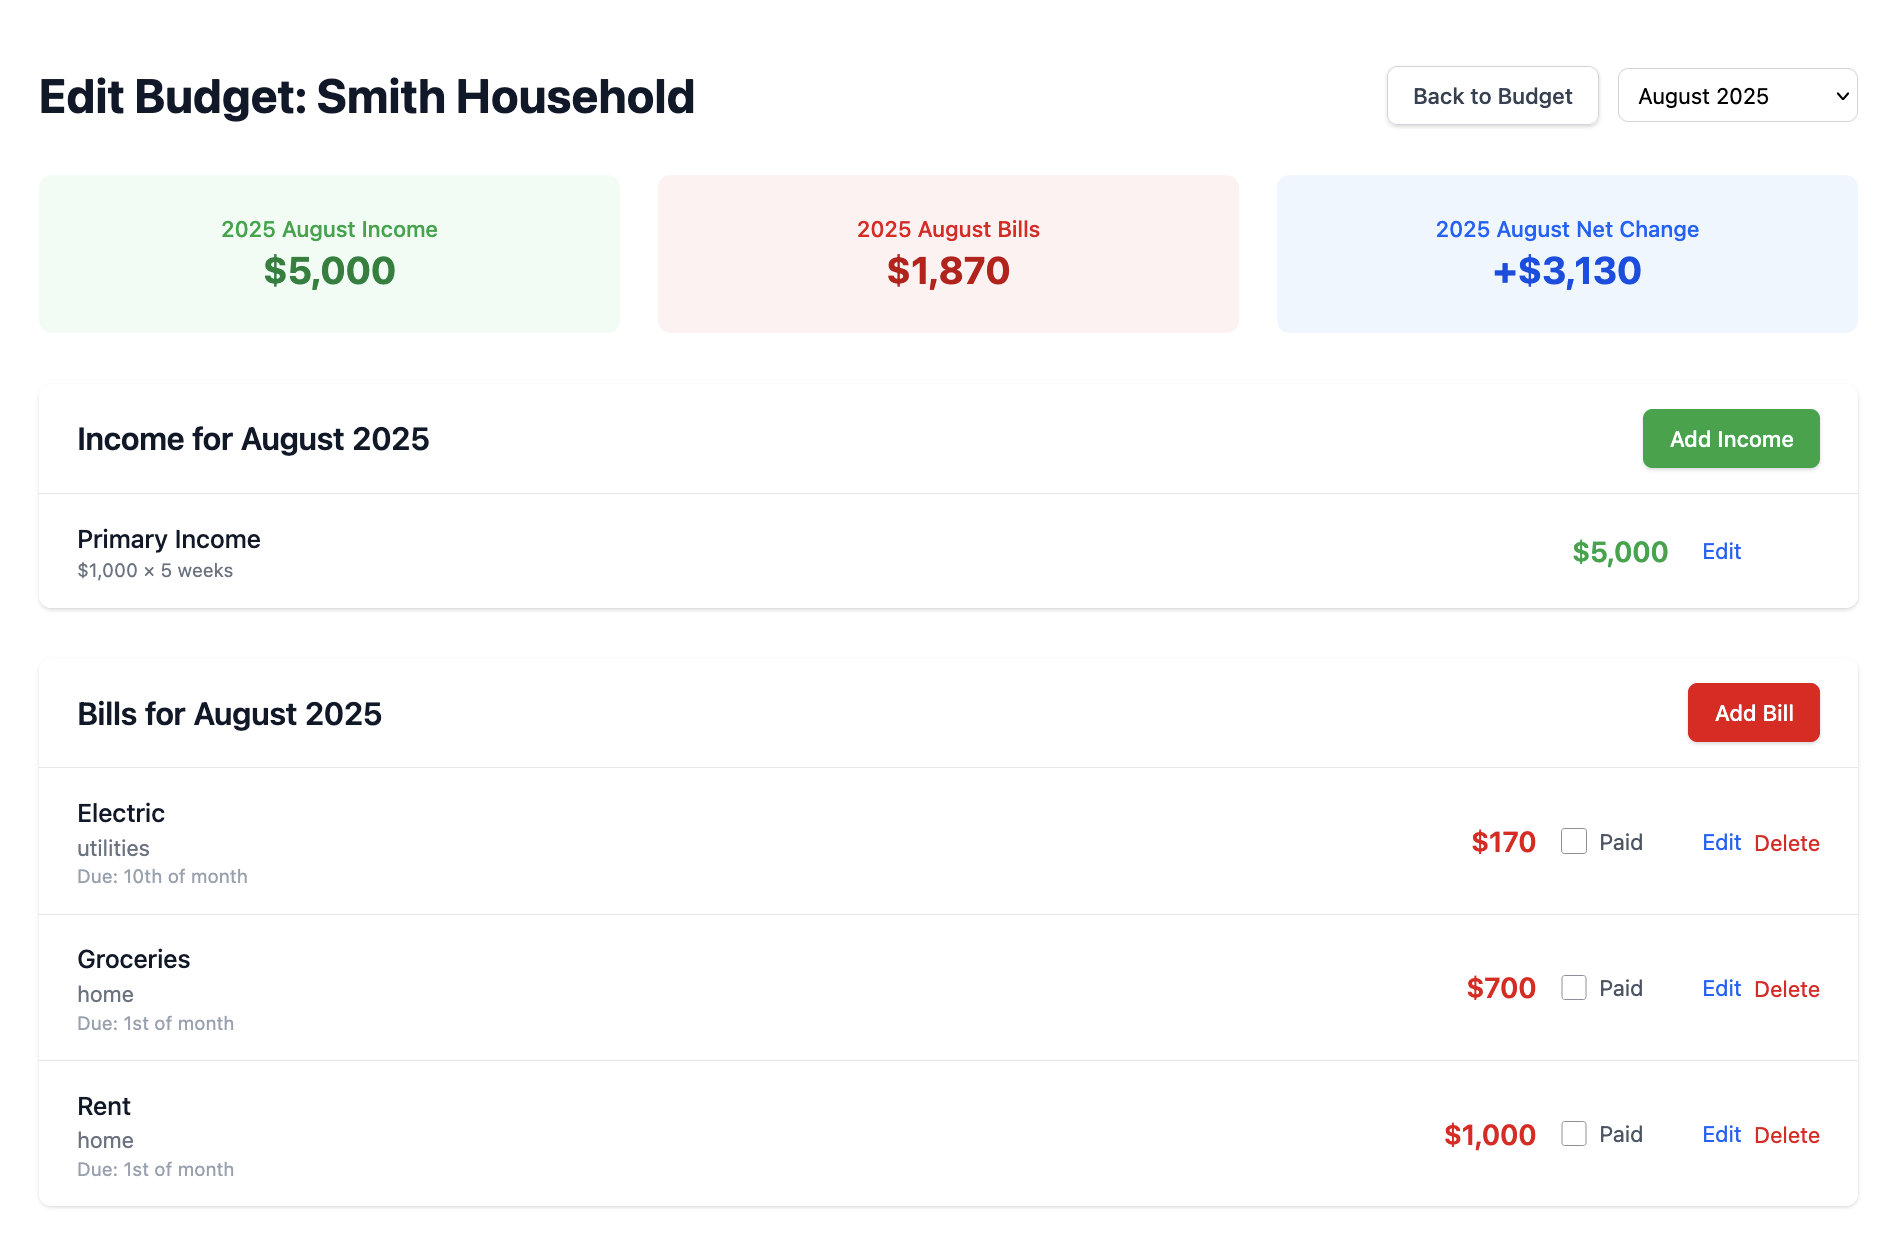
Task: Check the Paid box for Groceries
Action: coord(1573,987)
